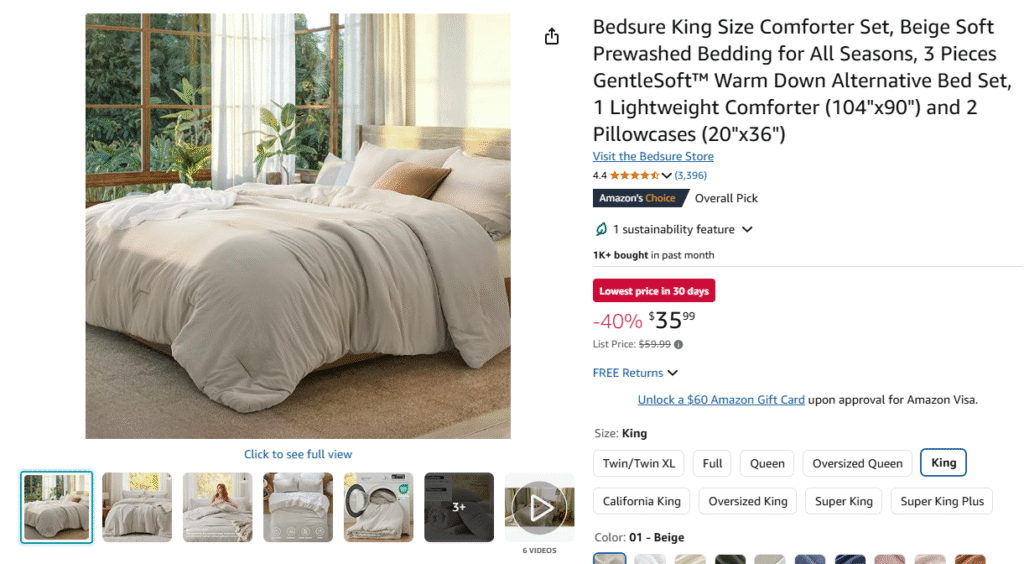
Task: Click main bed image for full view
Action: pos(298,226)
